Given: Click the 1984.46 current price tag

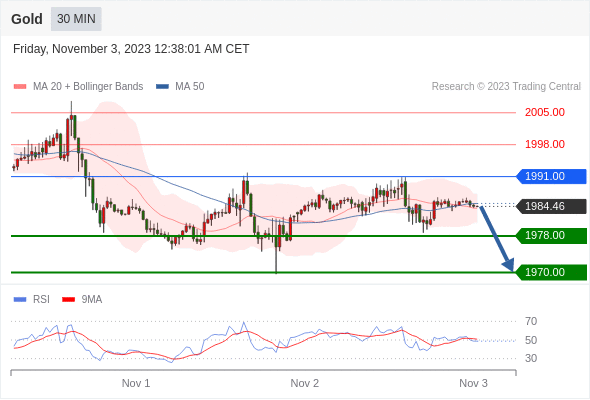Looking at the screenshot, I should pos(552,206).
